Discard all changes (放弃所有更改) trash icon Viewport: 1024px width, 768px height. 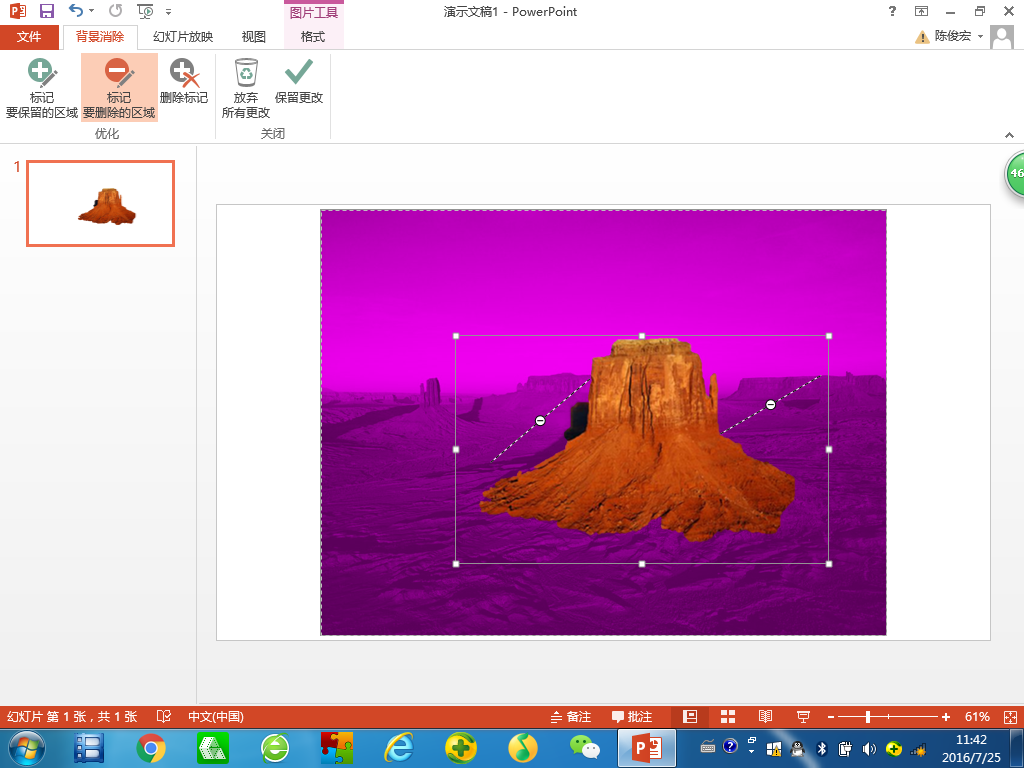coord(246,88)
